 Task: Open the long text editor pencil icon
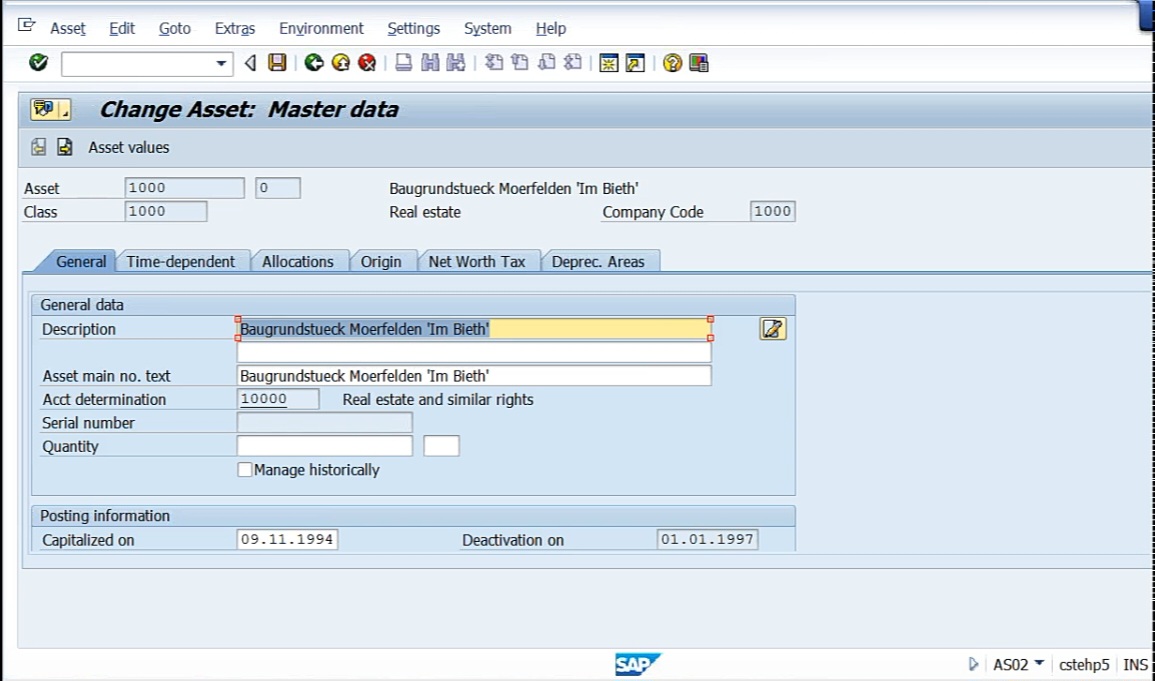773,328
